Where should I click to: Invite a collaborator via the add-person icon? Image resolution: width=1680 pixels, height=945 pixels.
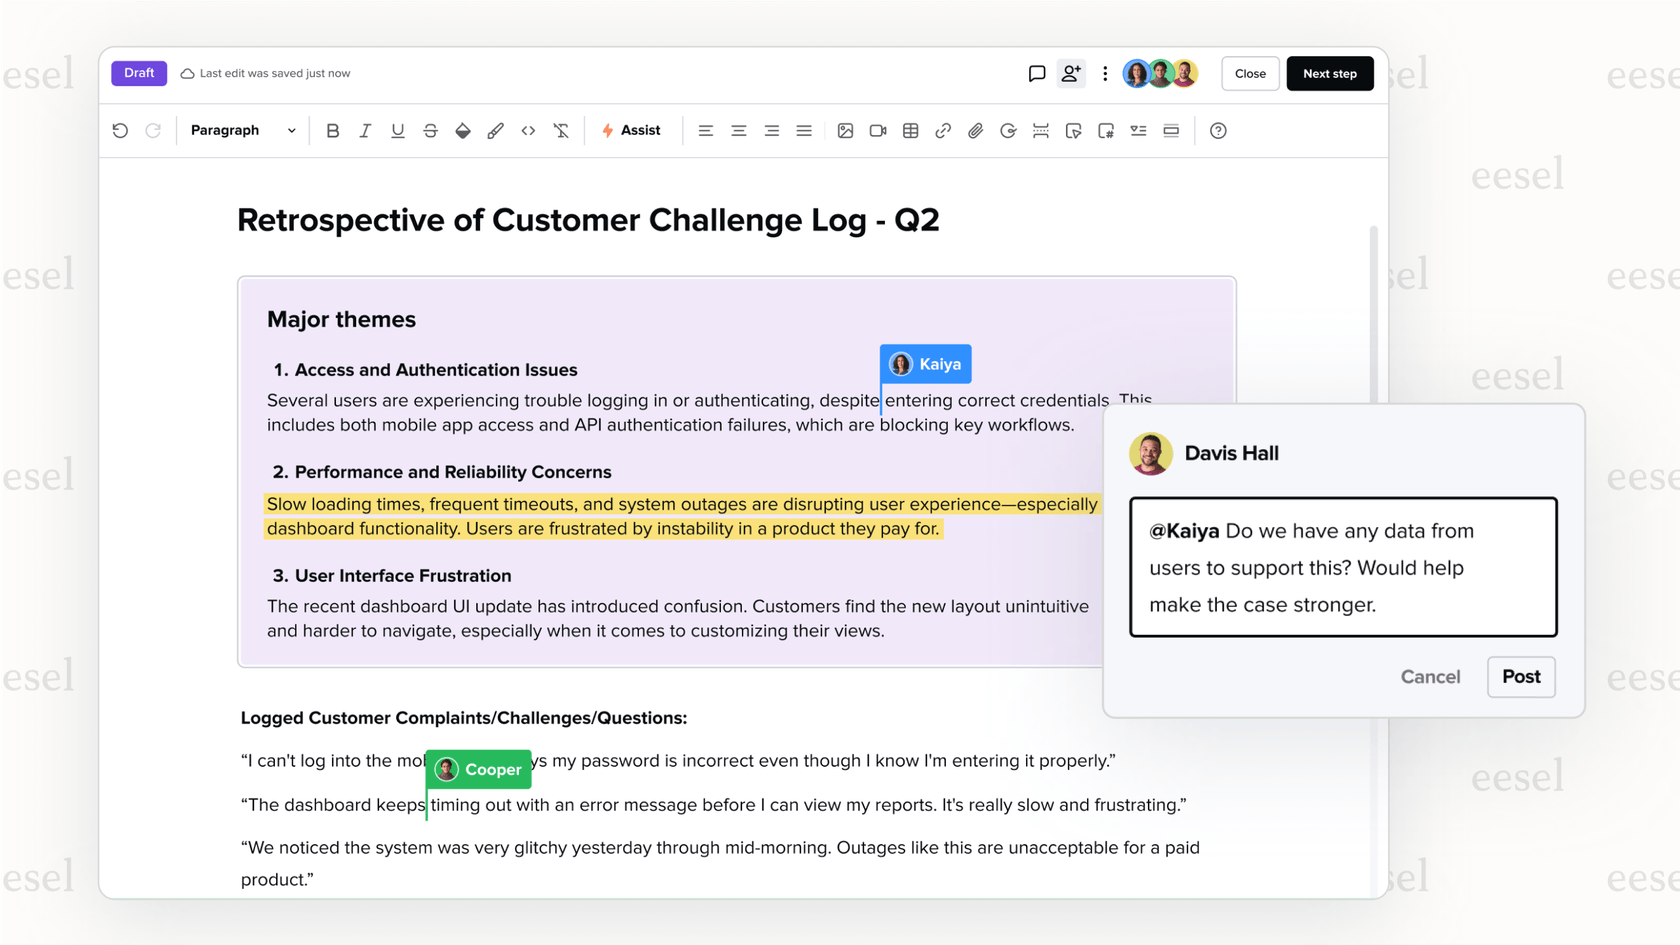1070,73
